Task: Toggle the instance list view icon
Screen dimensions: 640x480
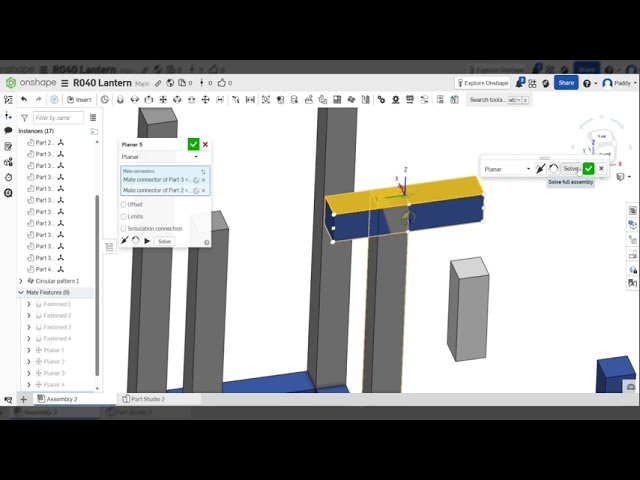Action: coord(93,118)
